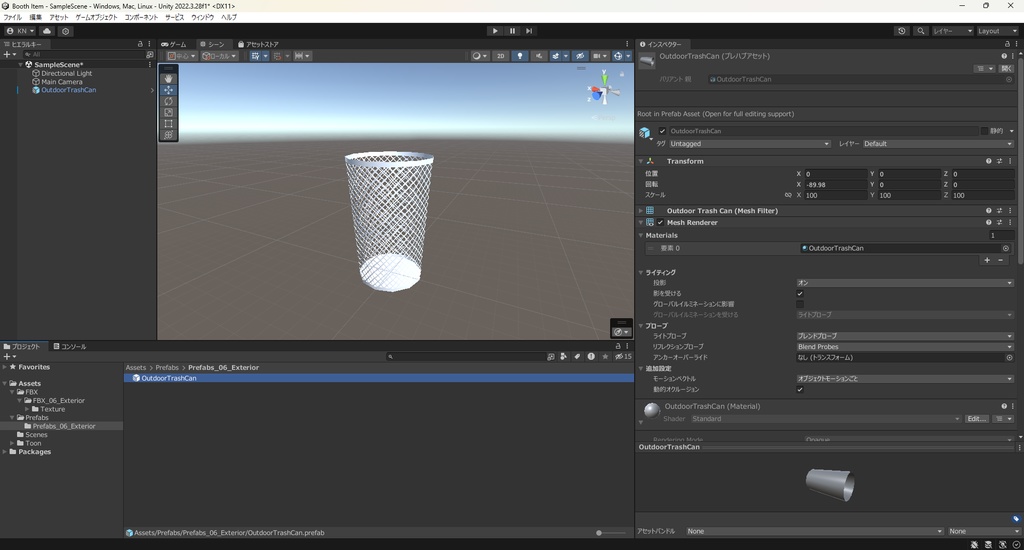The image size is (1024, 550).
Task: Select the Scale tool
Action: coord(168,112)
